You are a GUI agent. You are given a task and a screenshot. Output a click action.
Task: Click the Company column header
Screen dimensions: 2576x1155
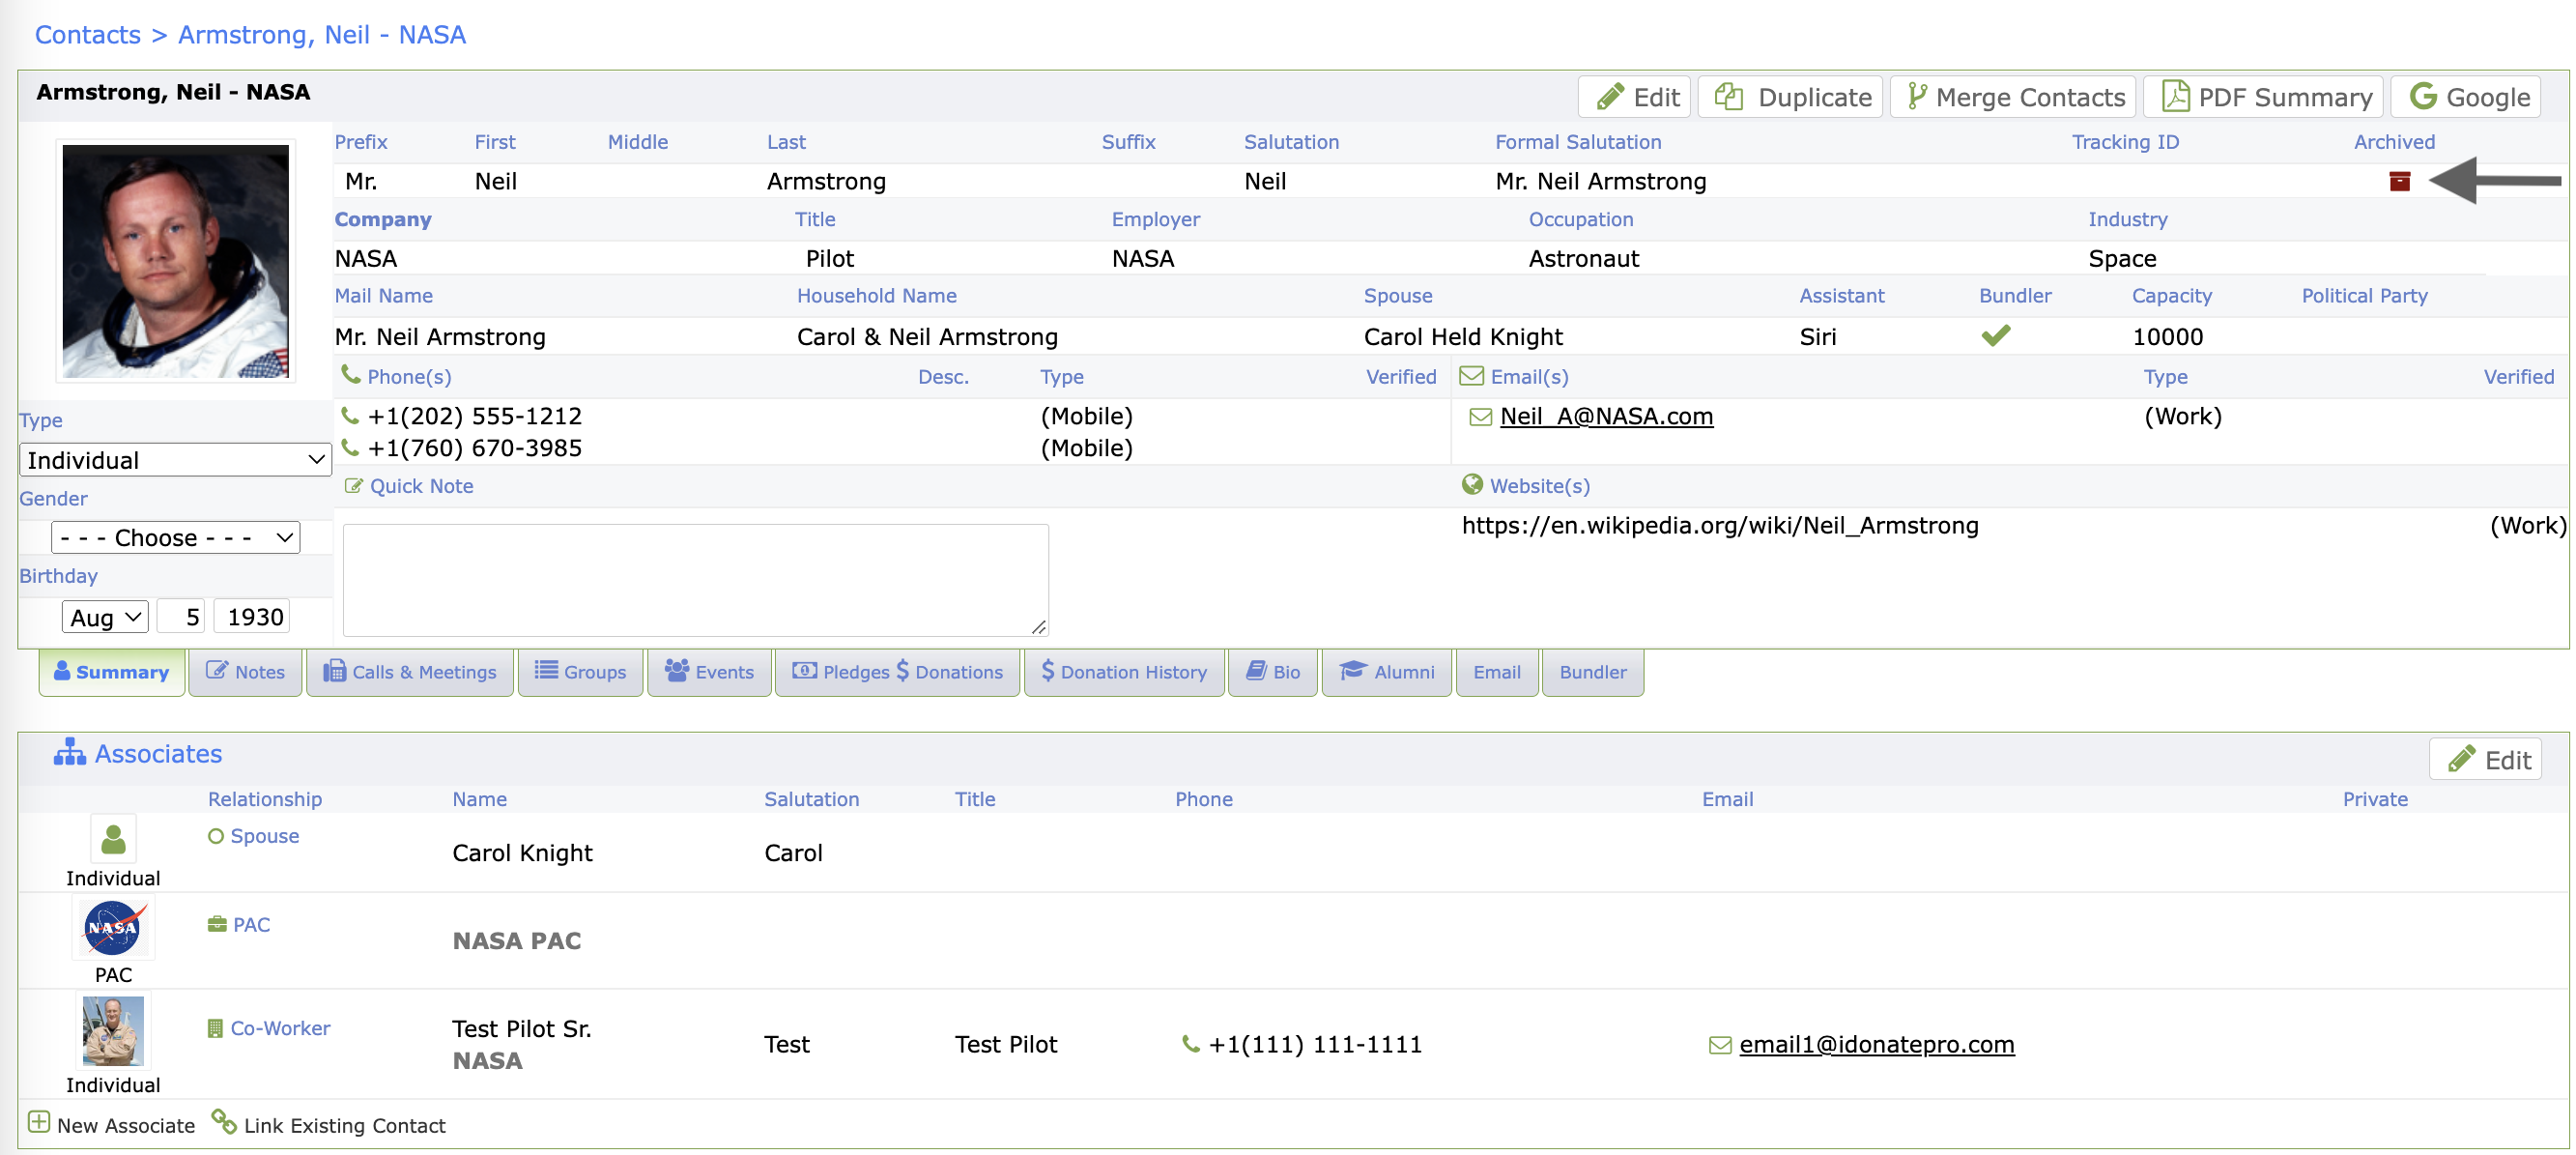pyautogui.click(x=382, y=219)
